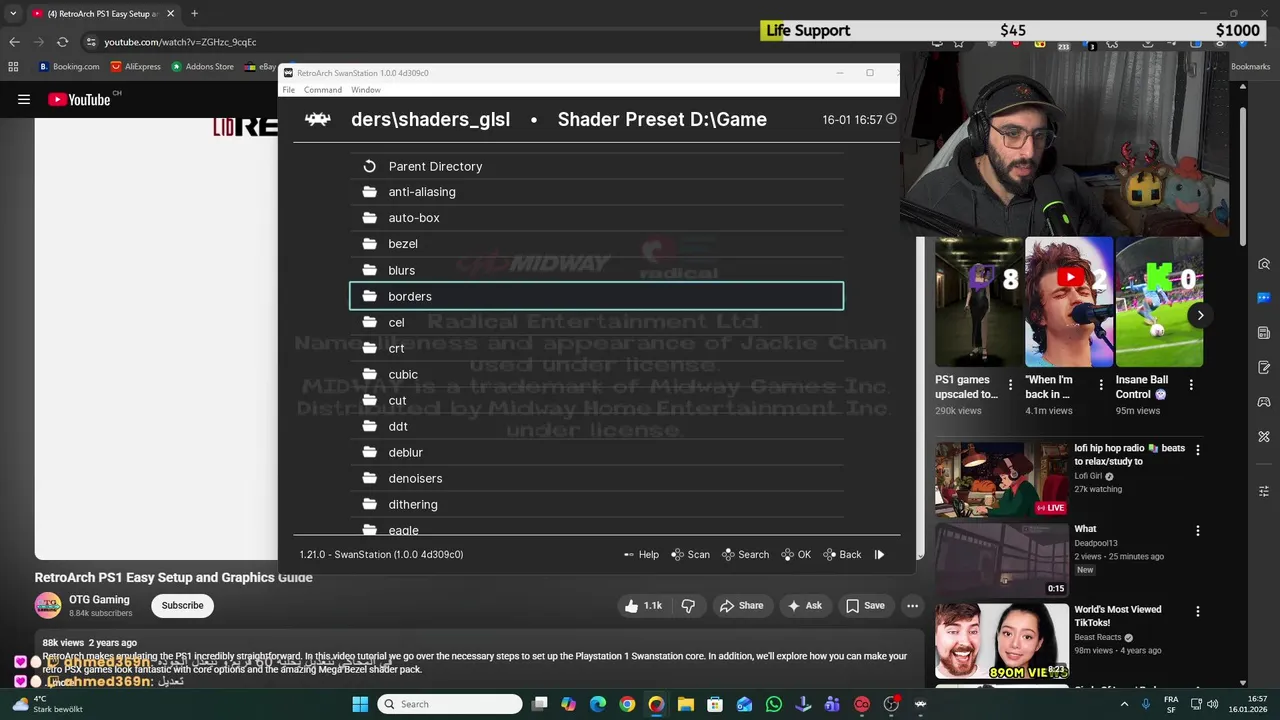The image size is (1280, 720).
Task: Open the Command menu in RetroArch
Action: [323, 90]
